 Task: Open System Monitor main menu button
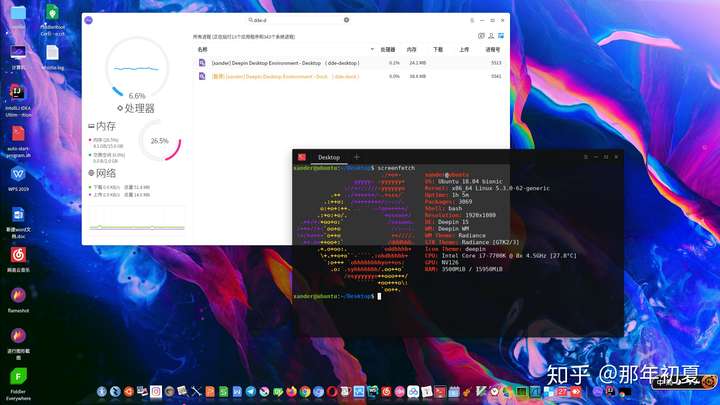472,20
